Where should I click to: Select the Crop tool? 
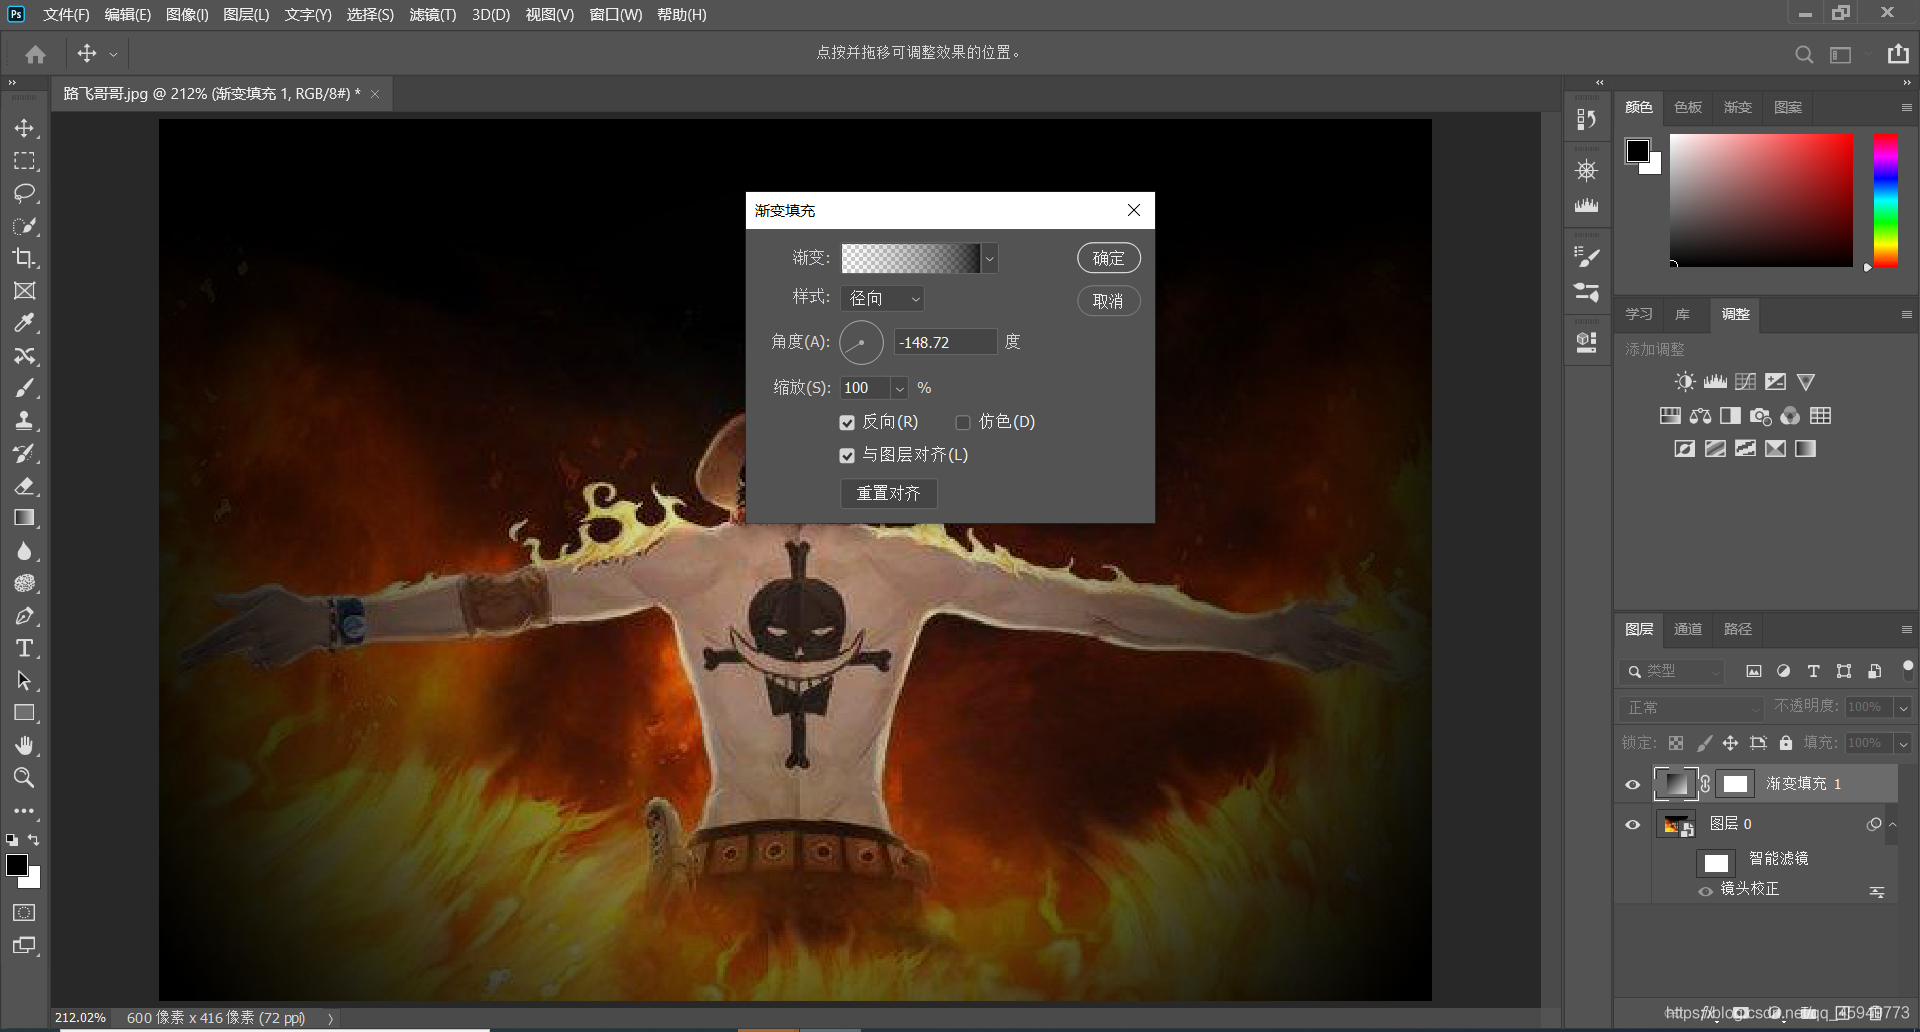[x=24, y=258]
